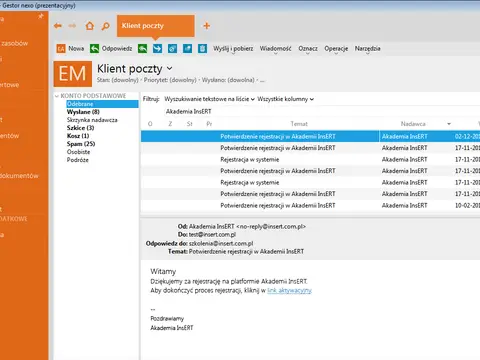
Task: Expand Klient poczty title dropdown chevron
Action: [170, 69]
